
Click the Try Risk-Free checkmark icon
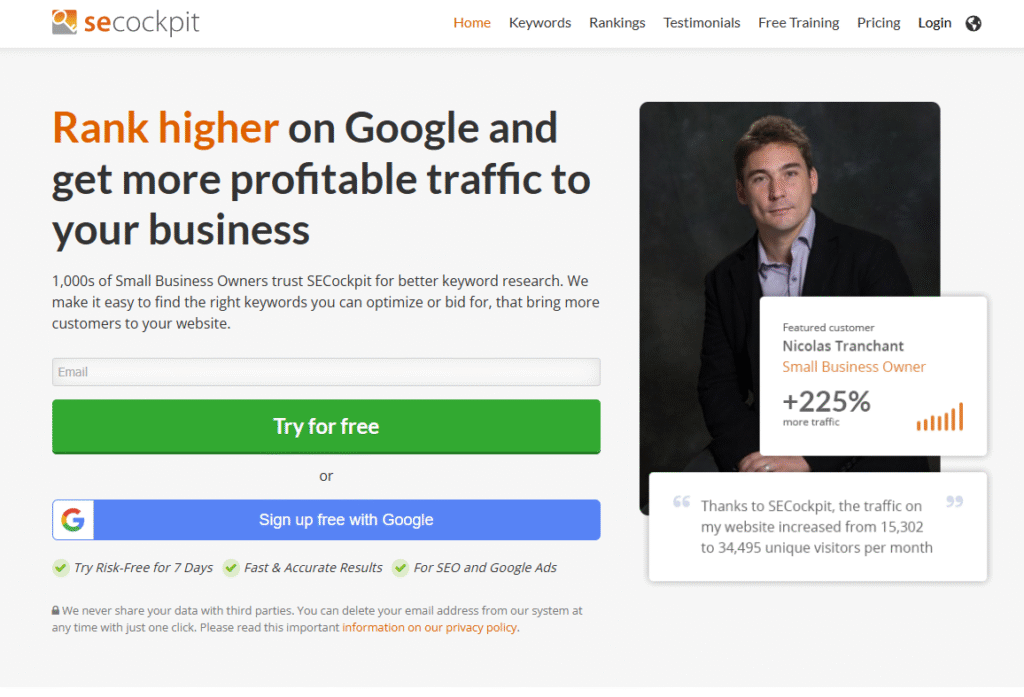[61, 568]
